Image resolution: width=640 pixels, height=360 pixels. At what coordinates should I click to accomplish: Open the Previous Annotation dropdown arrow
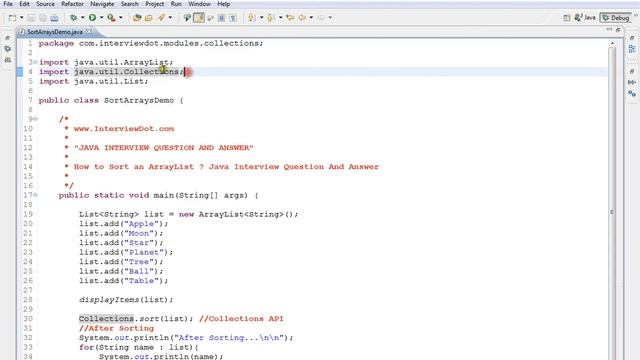280,18
